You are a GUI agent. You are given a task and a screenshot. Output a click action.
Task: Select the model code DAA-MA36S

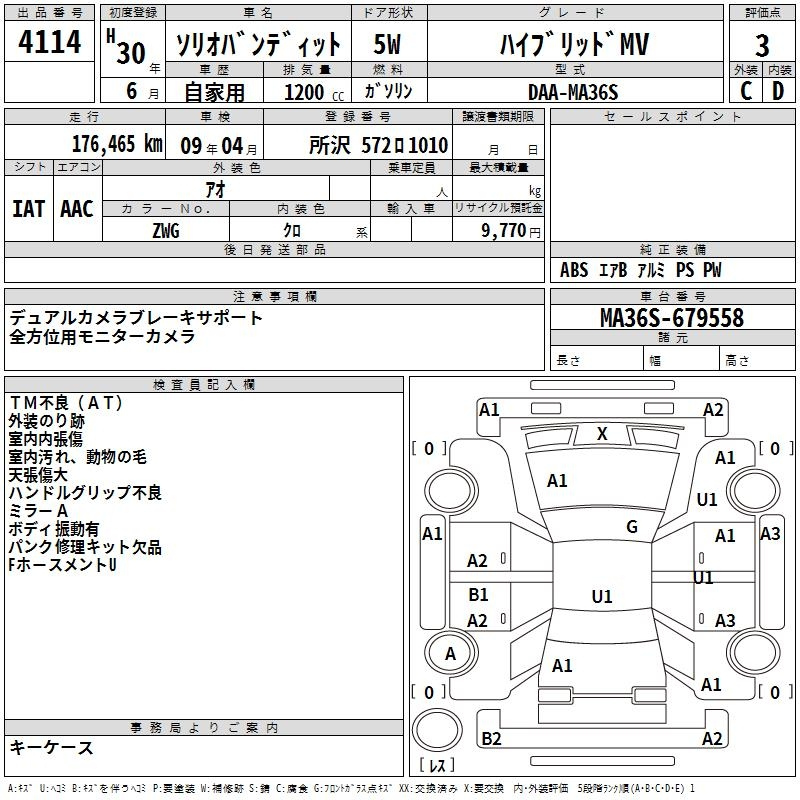pos(573,91)
